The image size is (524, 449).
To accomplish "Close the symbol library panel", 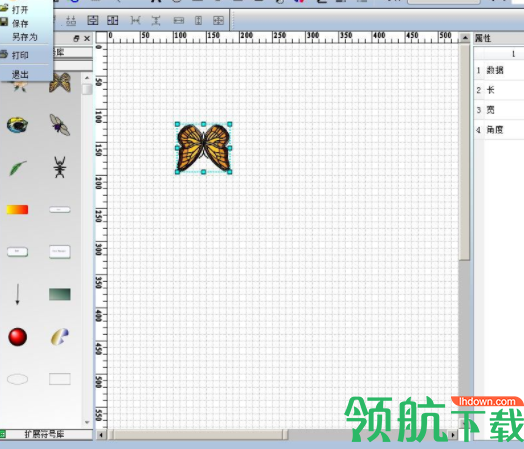I will 87,38.
